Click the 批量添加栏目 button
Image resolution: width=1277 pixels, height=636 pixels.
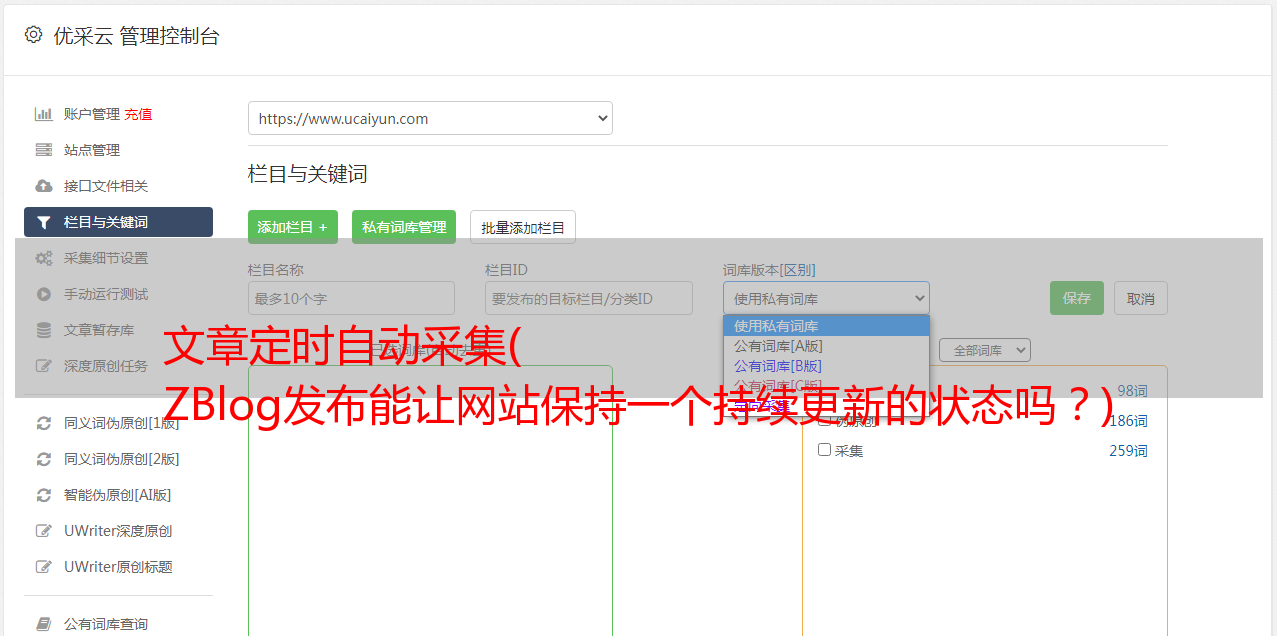pos(523,227)
